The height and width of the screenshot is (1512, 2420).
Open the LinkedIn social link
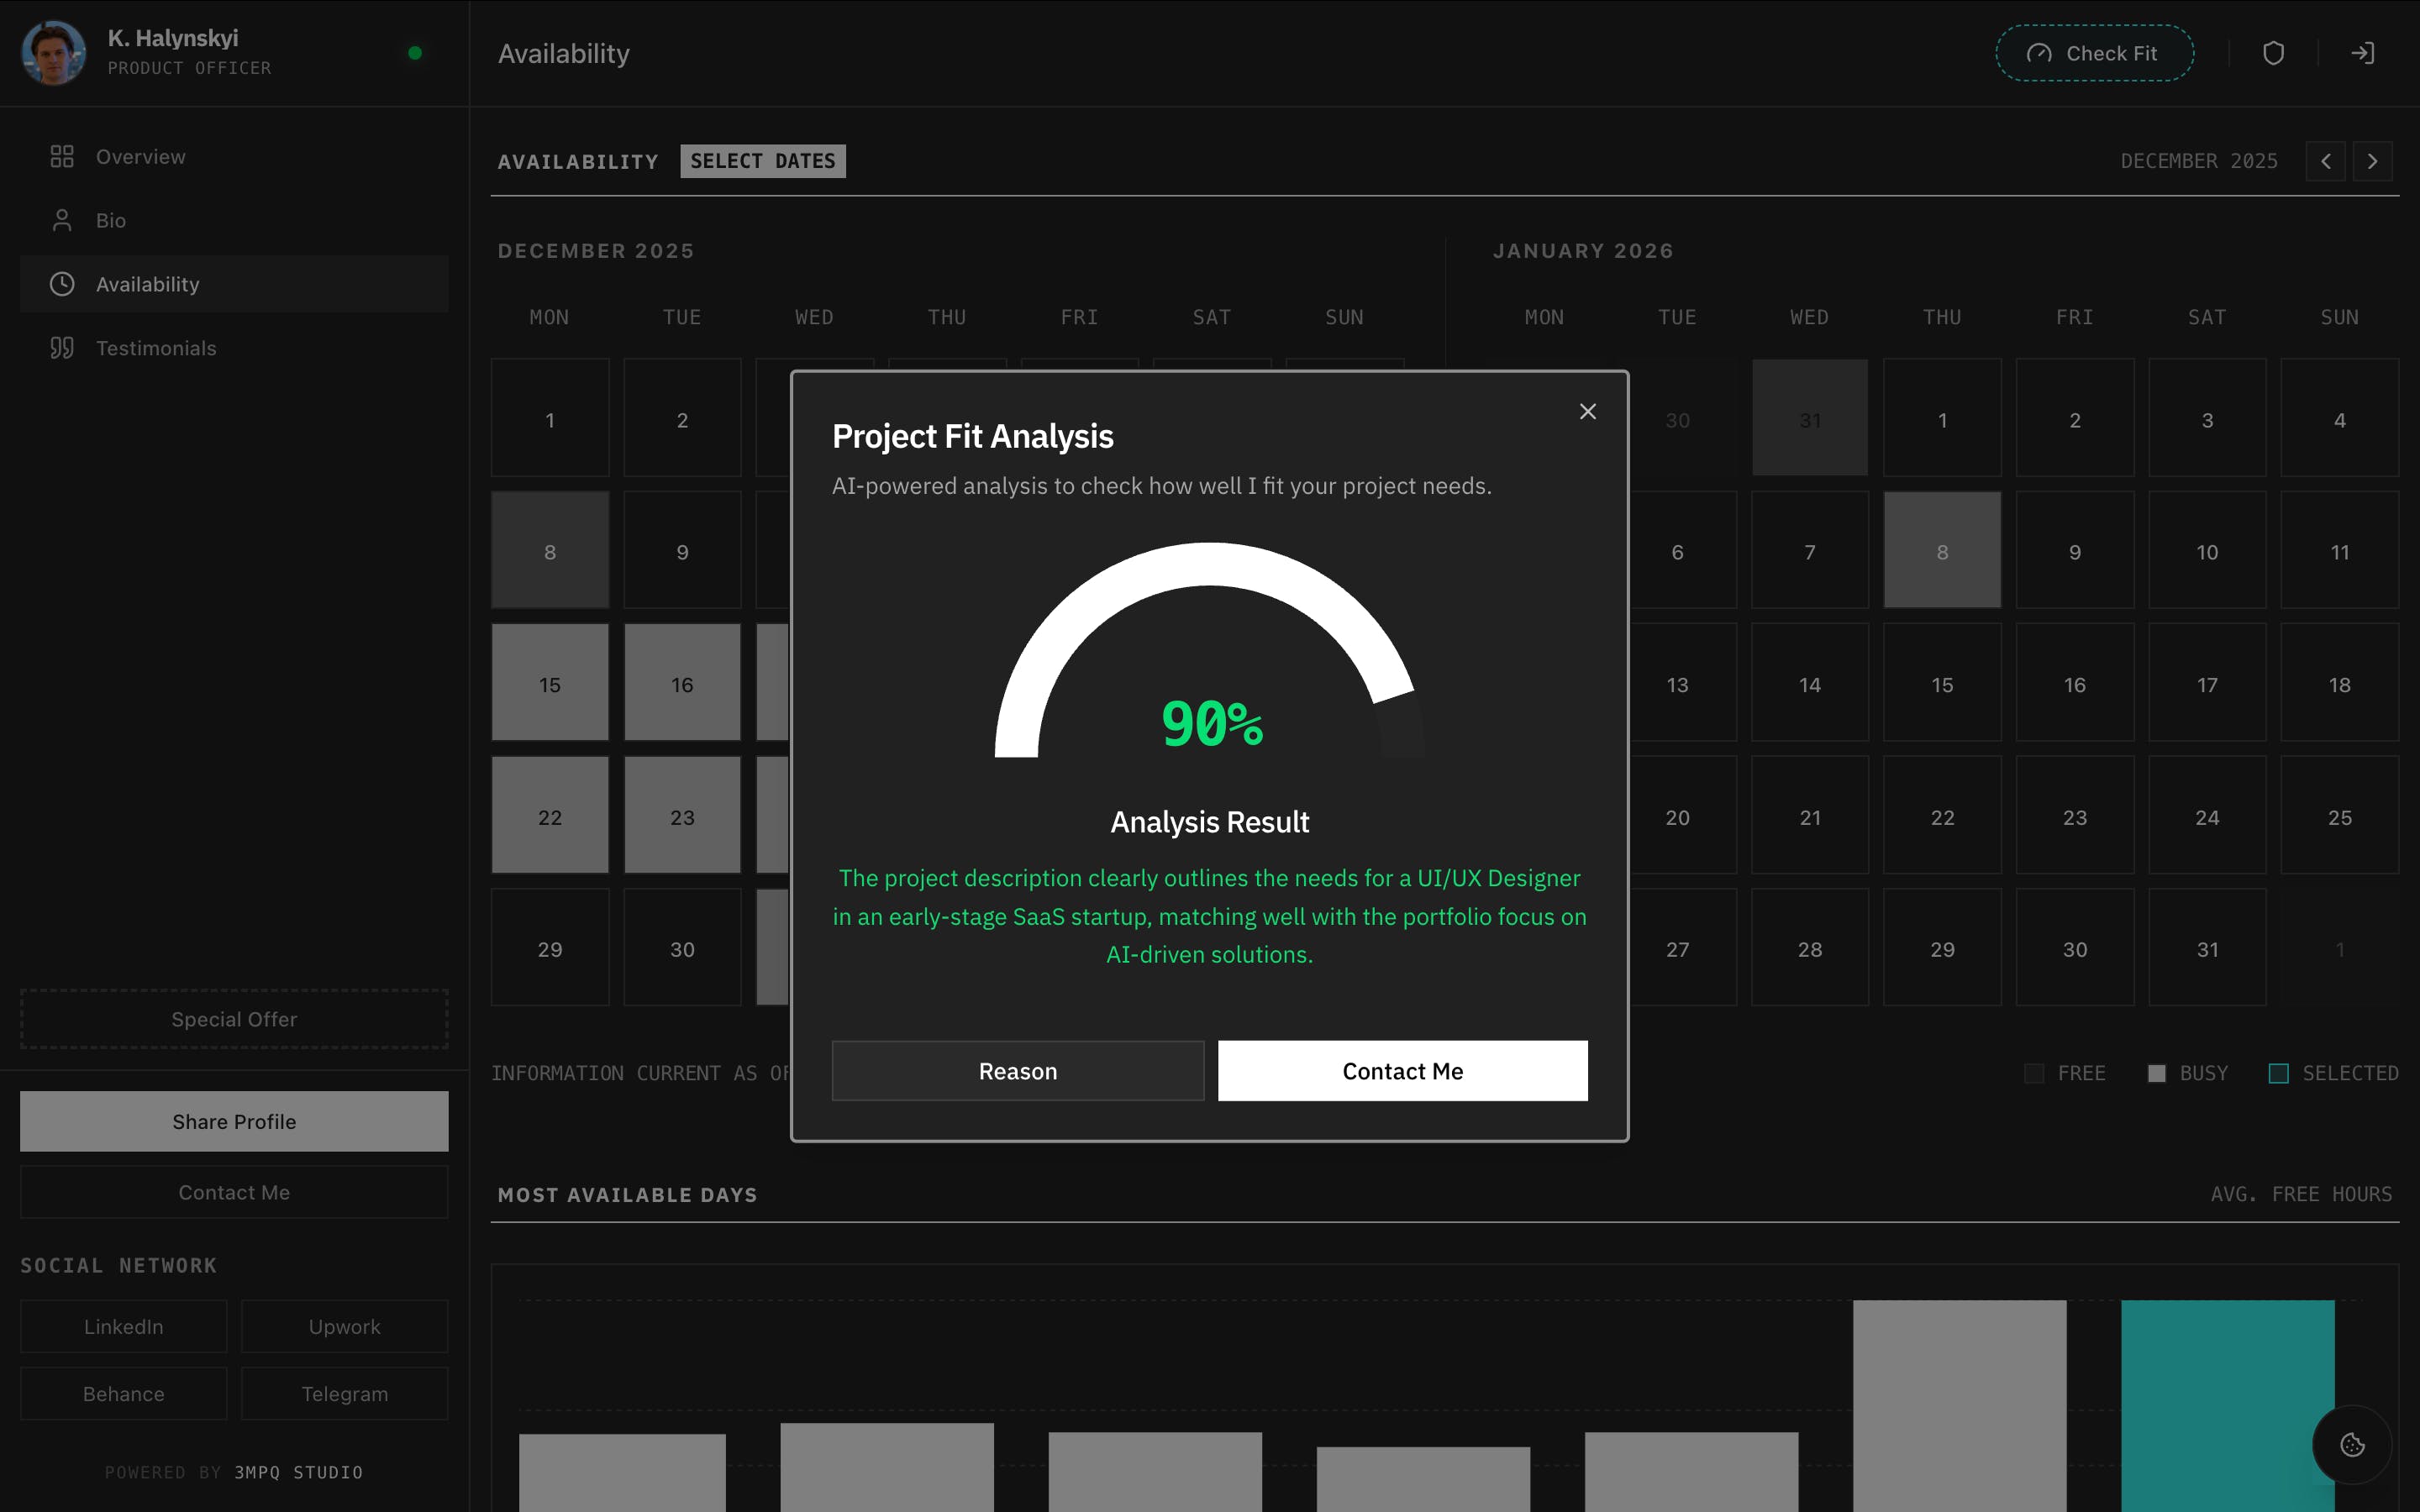[x=124, y=1326]
